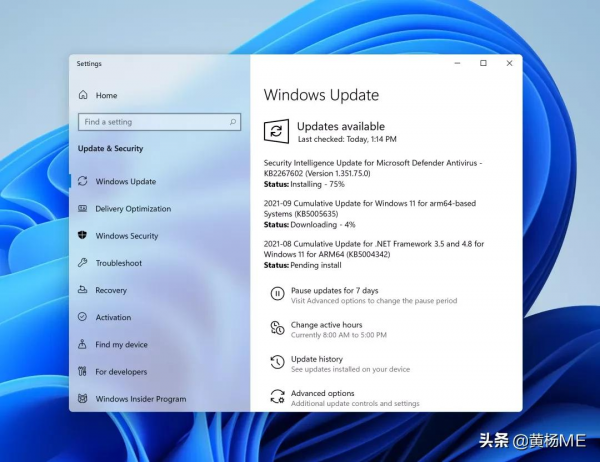
Task: Click the Home house icon
Action: 83,95
